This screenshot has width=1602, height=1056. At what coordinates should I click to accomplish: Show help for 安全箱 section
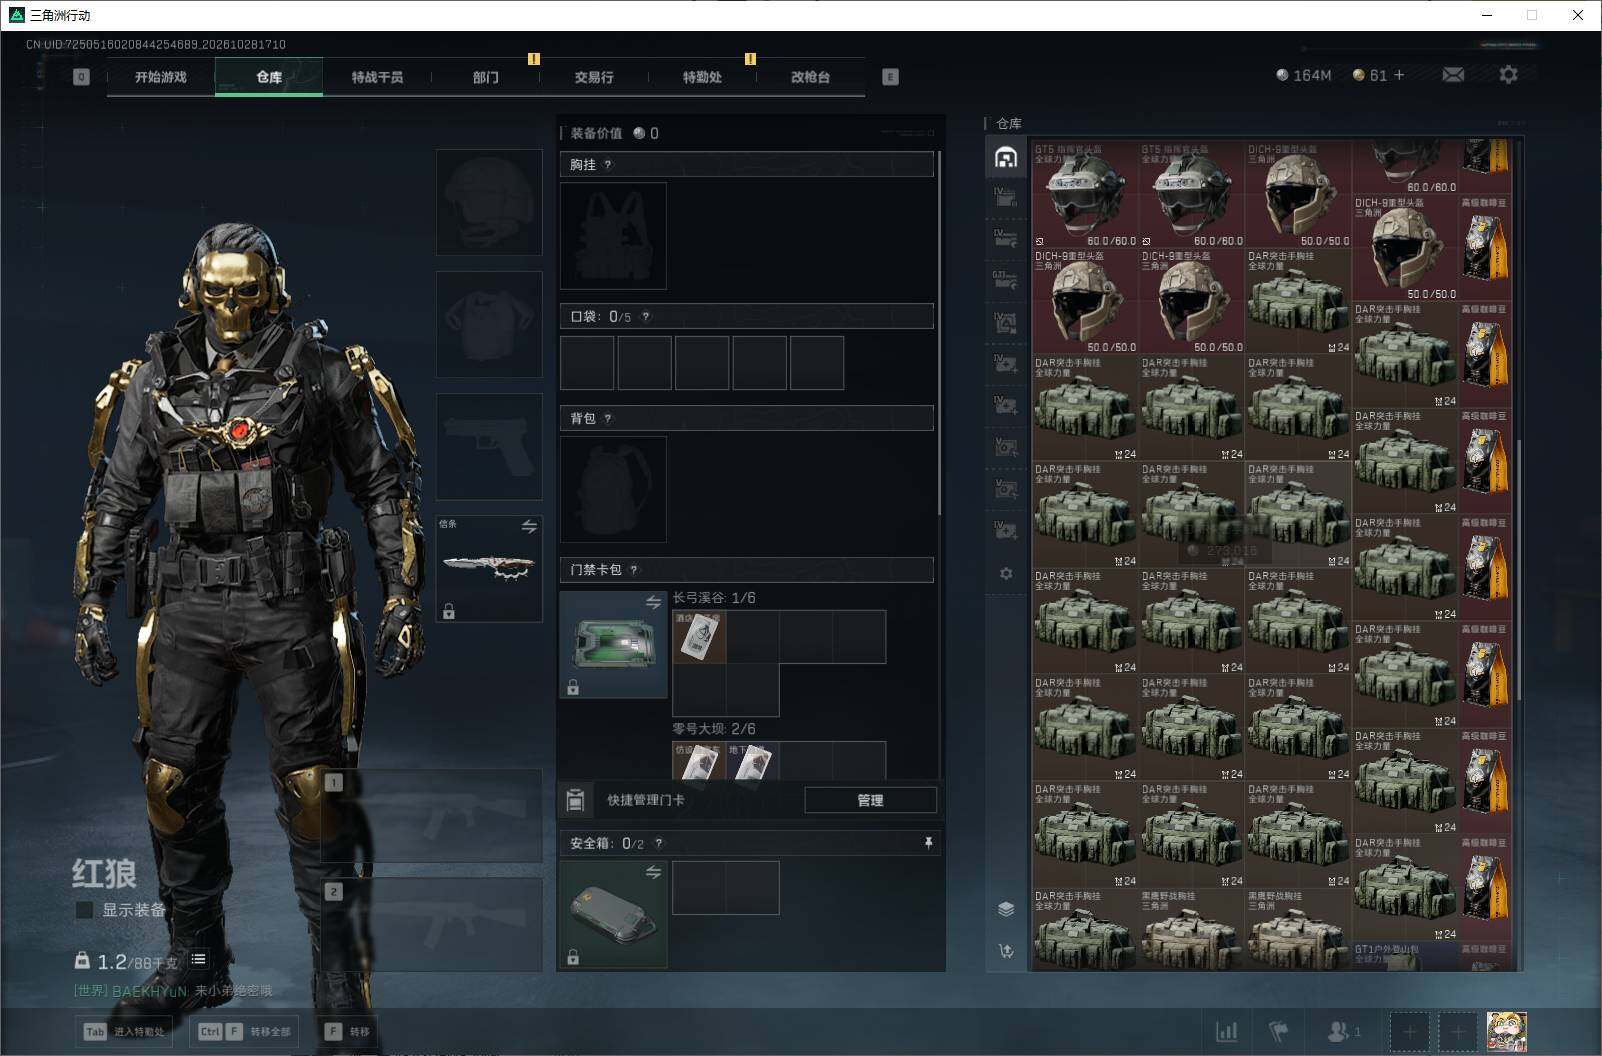point(658,843)
